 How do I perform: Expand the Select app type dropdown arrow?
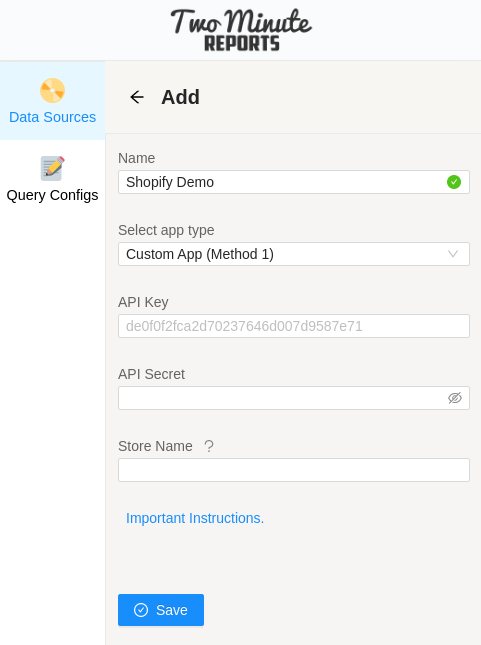(453, 254)
